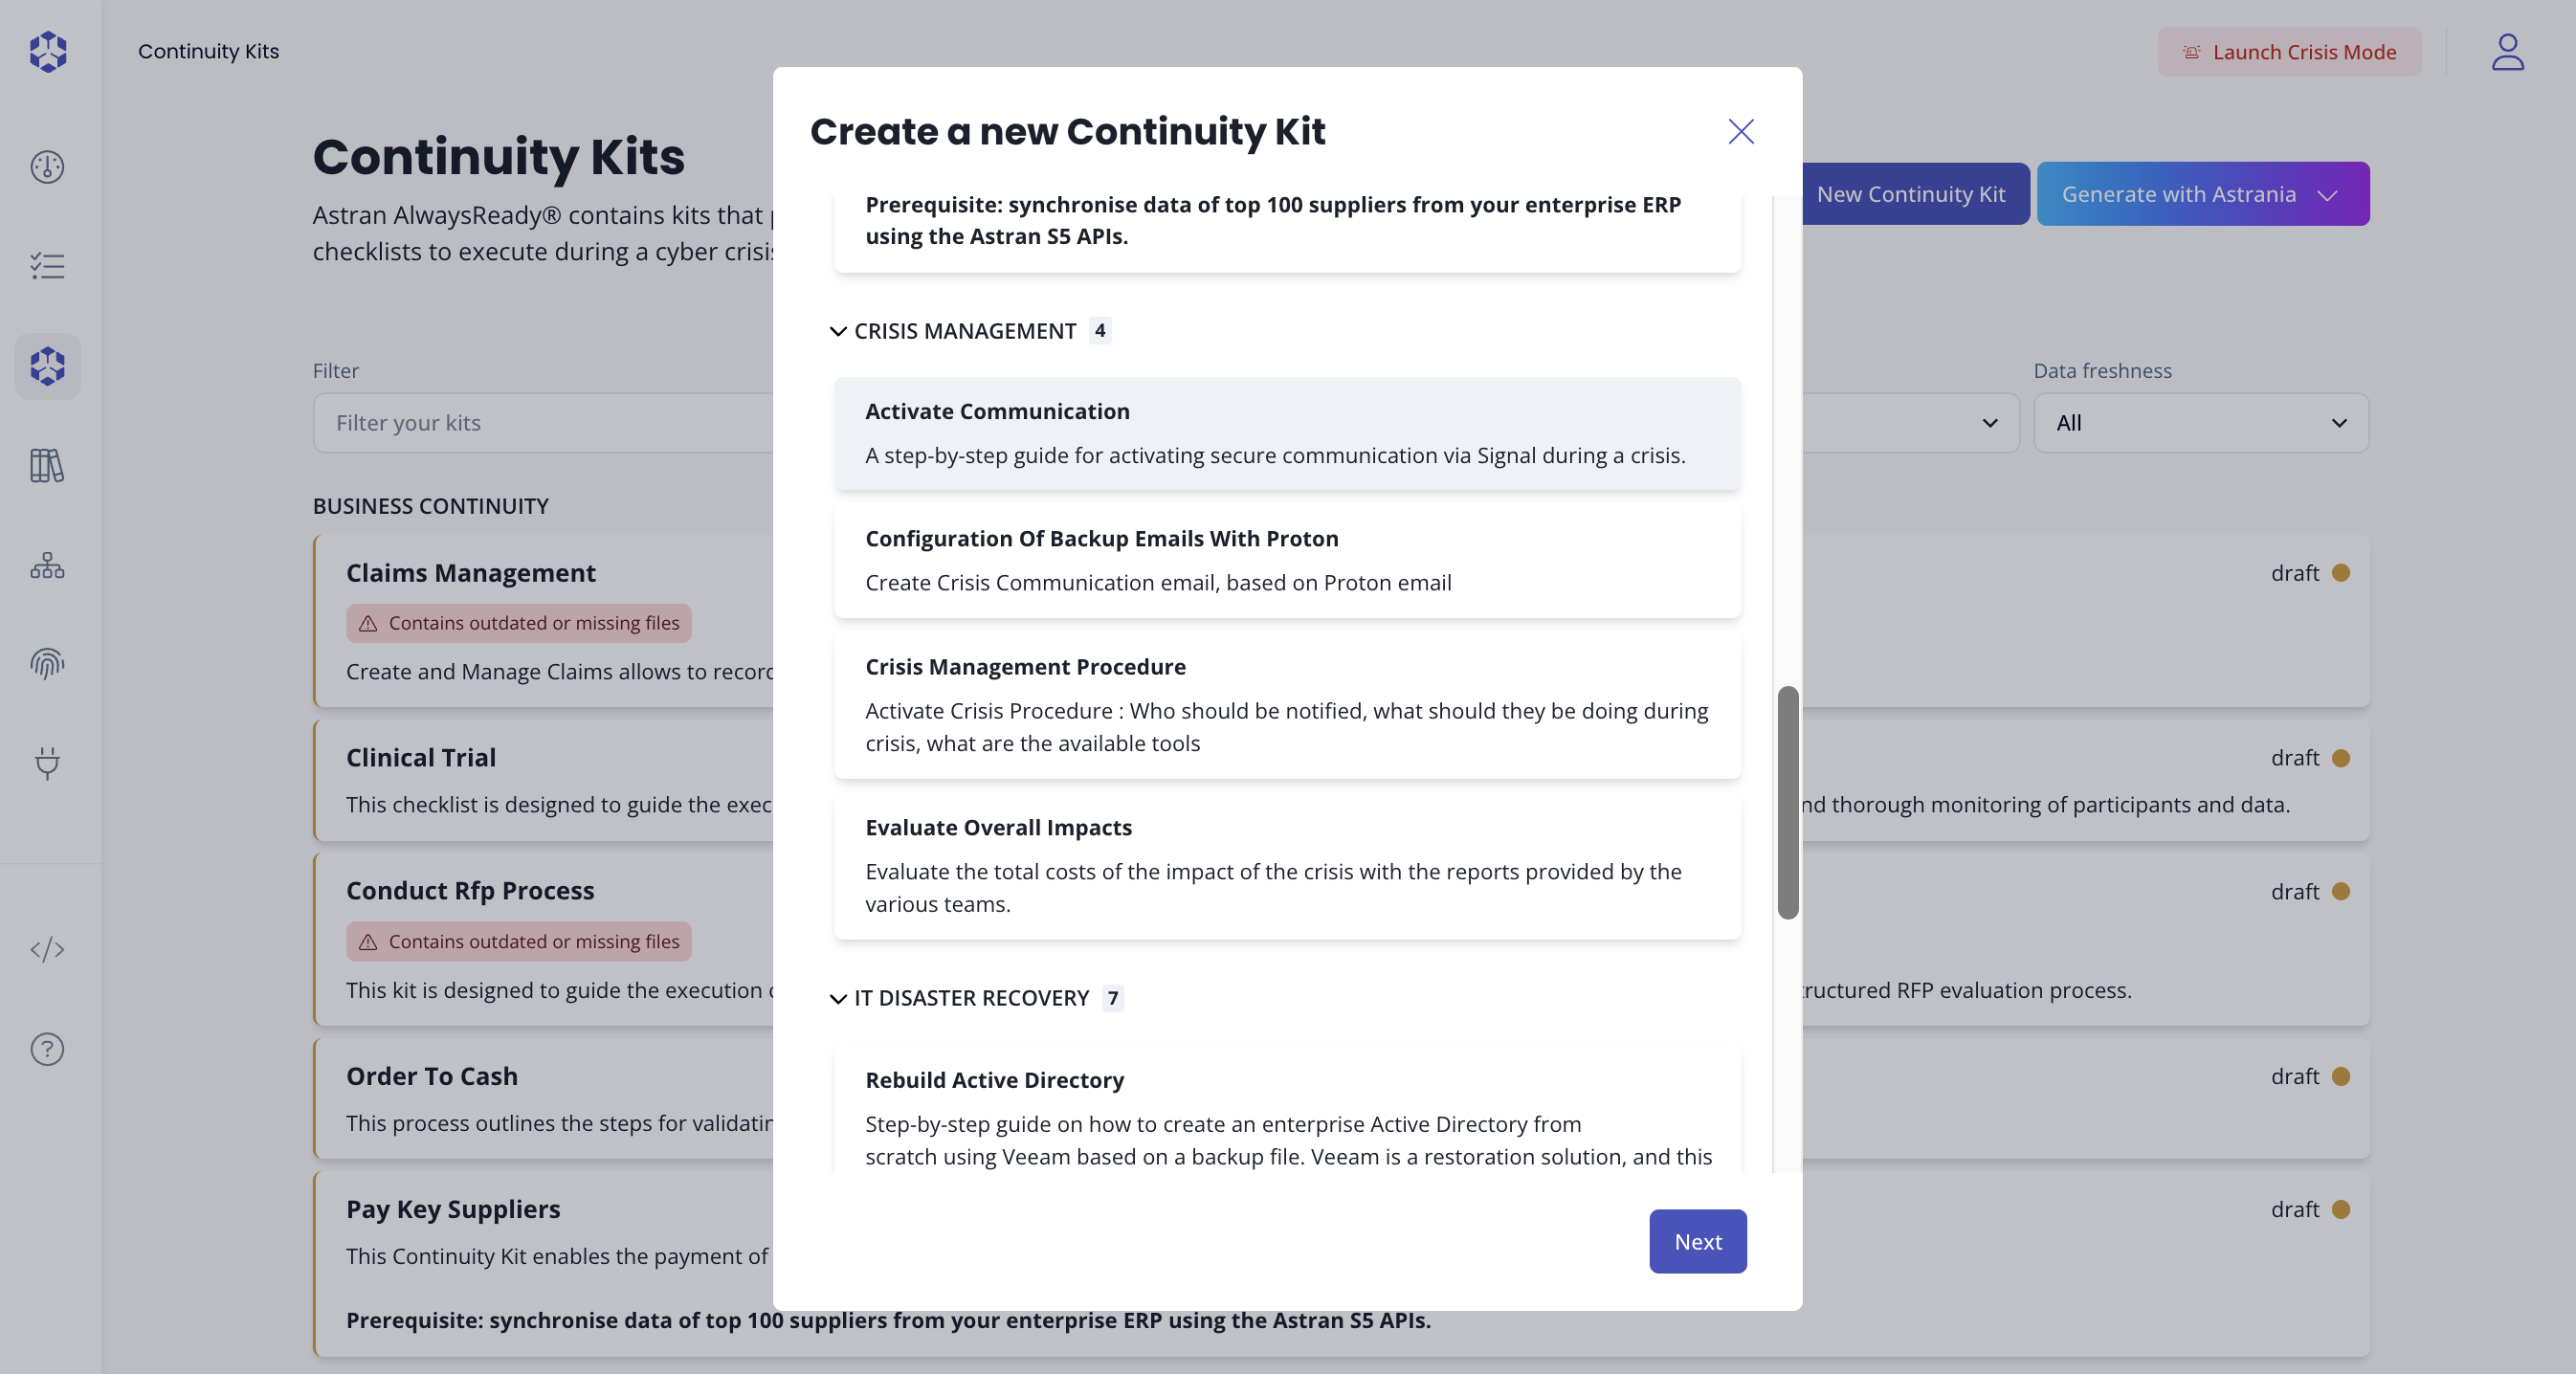
Task: Select the Activate Communication kit option
Action: coord(1286,433)
